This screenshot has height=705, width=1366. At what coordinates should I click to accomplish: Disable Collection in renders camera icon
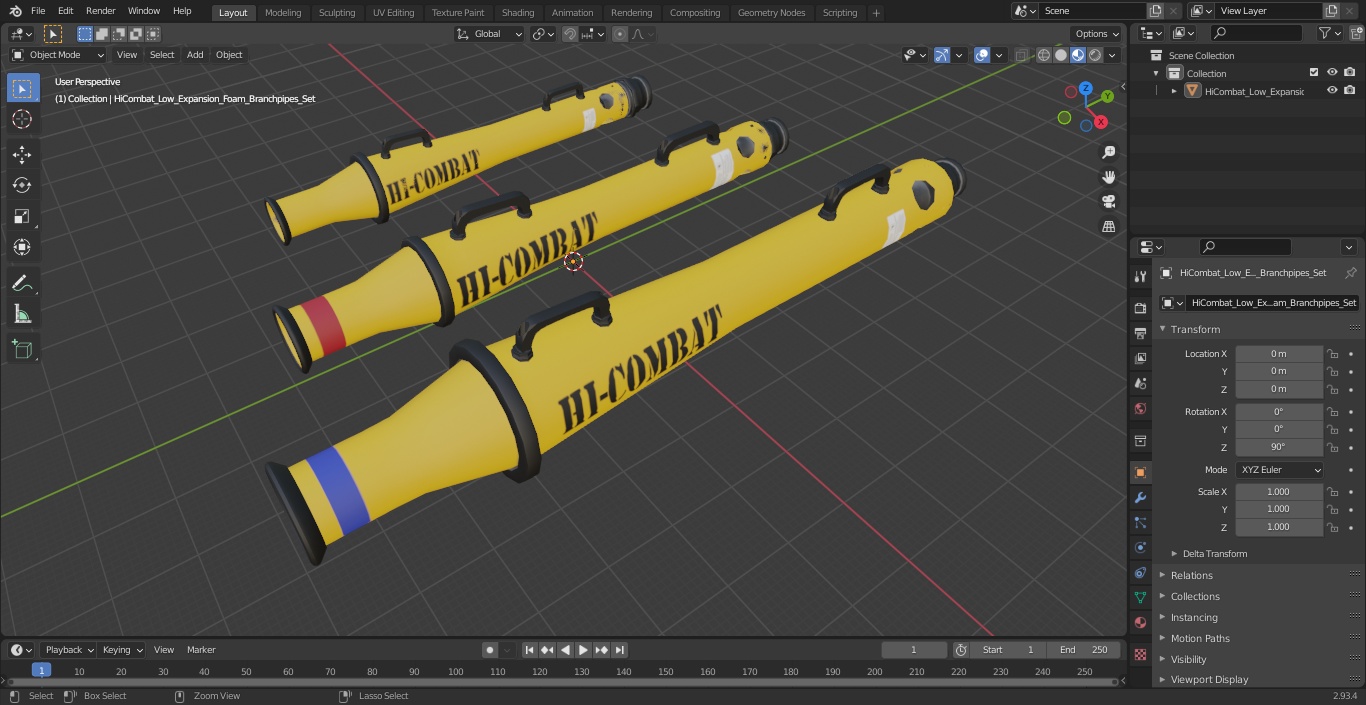[1350, 73]
